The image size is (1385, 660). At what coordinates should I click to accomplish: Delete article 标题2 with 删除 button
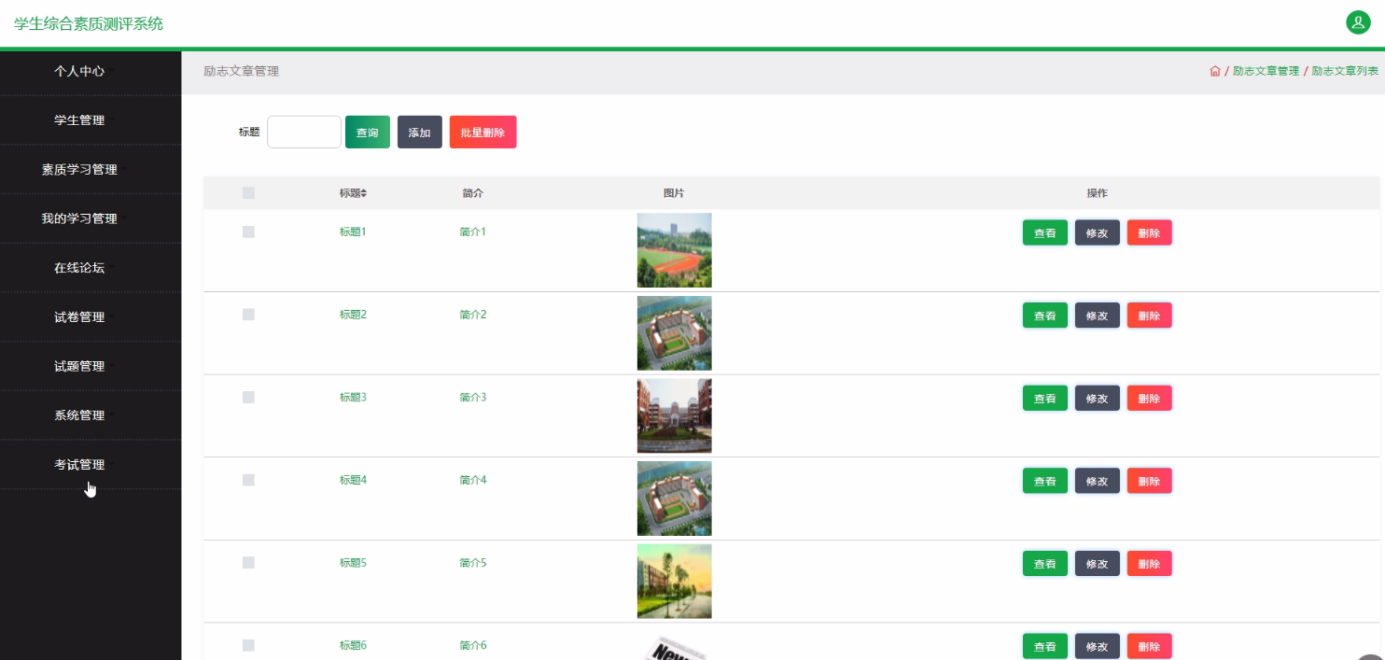click(1149, 315)
